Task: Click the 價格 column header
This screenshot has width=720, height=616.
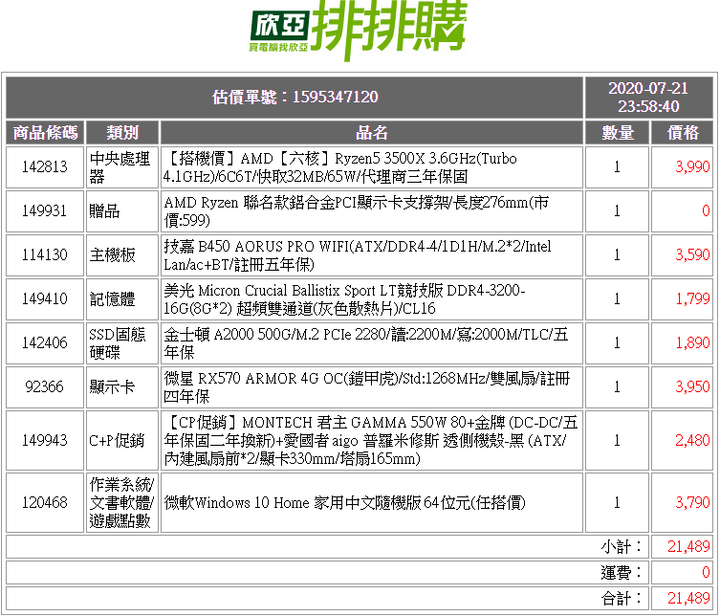Action: [x=682, y=133]
